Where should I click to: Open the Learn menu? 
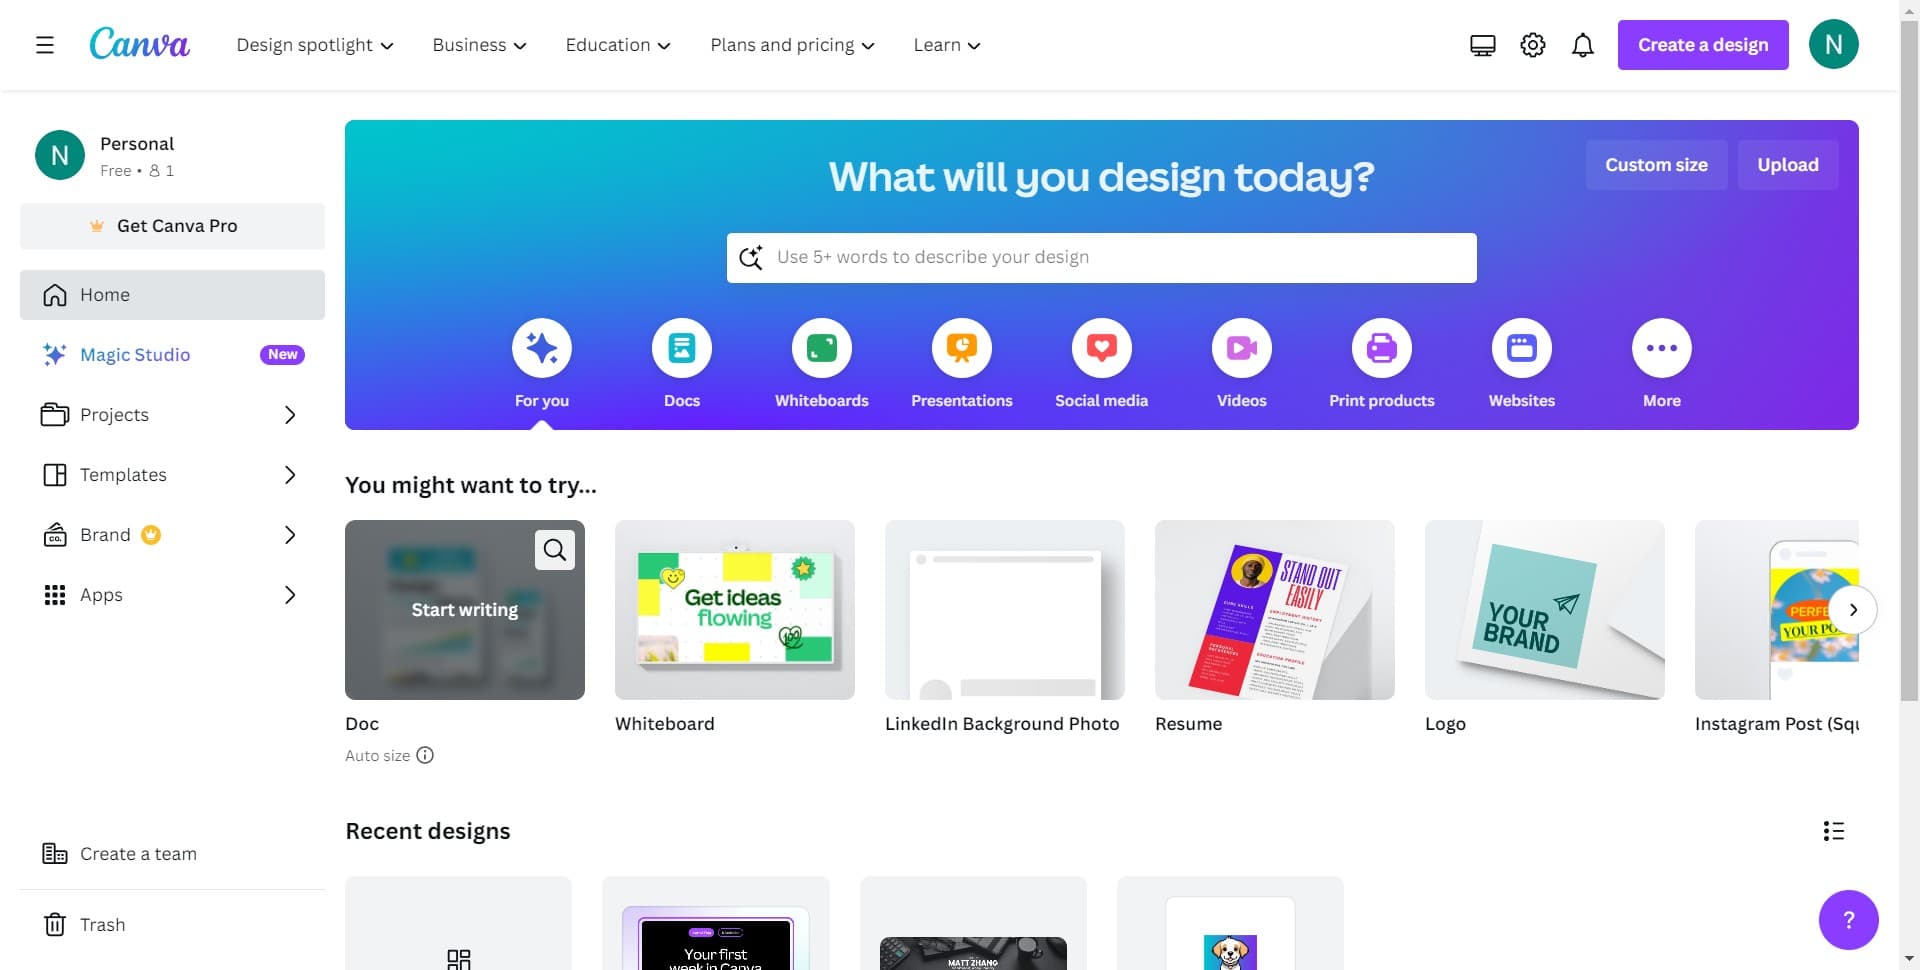pos(945,44)
